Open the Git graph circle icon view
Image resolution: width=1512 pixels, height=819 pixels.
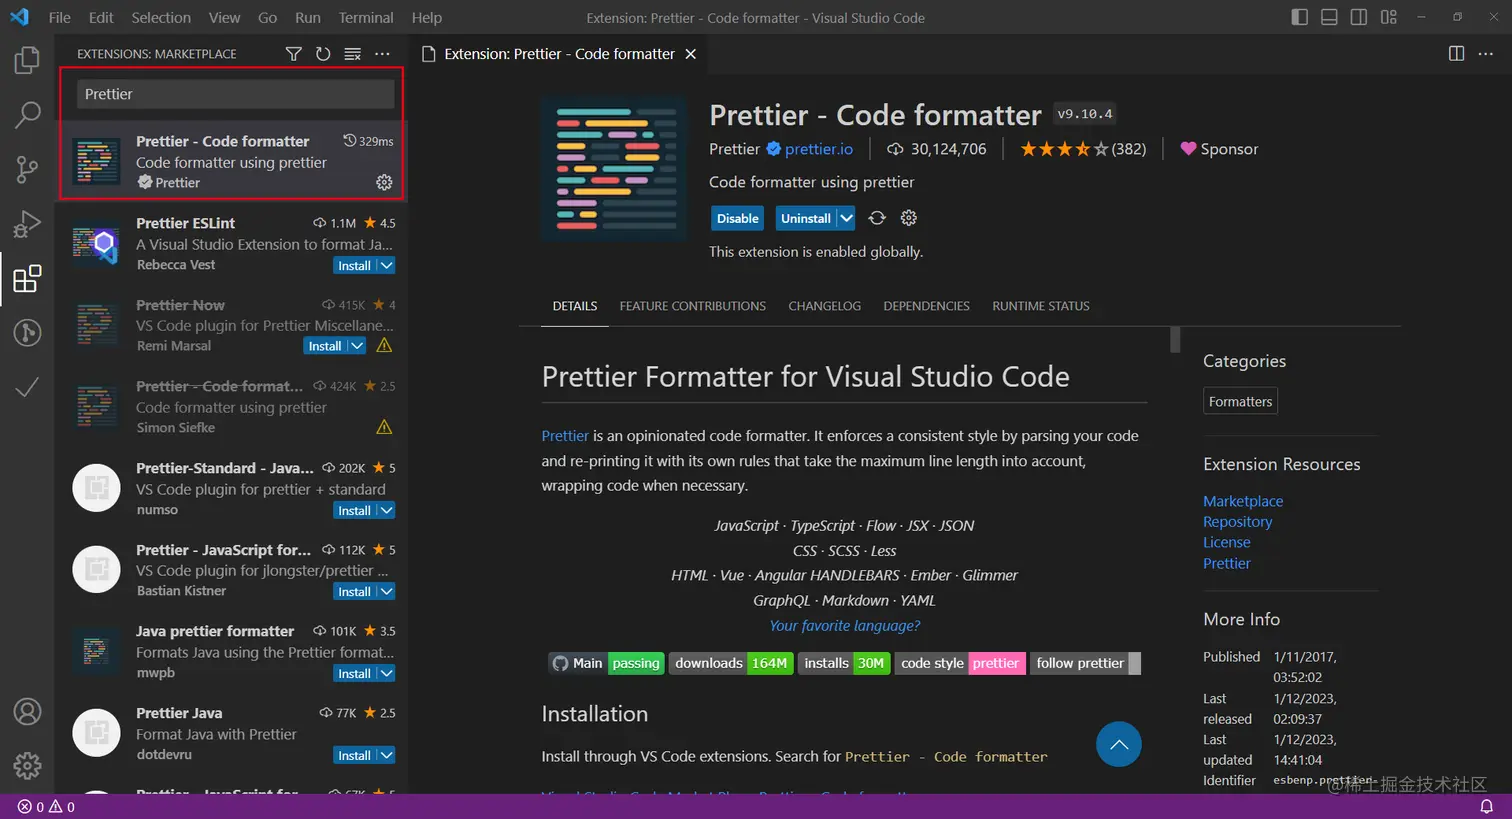(27, 333)
